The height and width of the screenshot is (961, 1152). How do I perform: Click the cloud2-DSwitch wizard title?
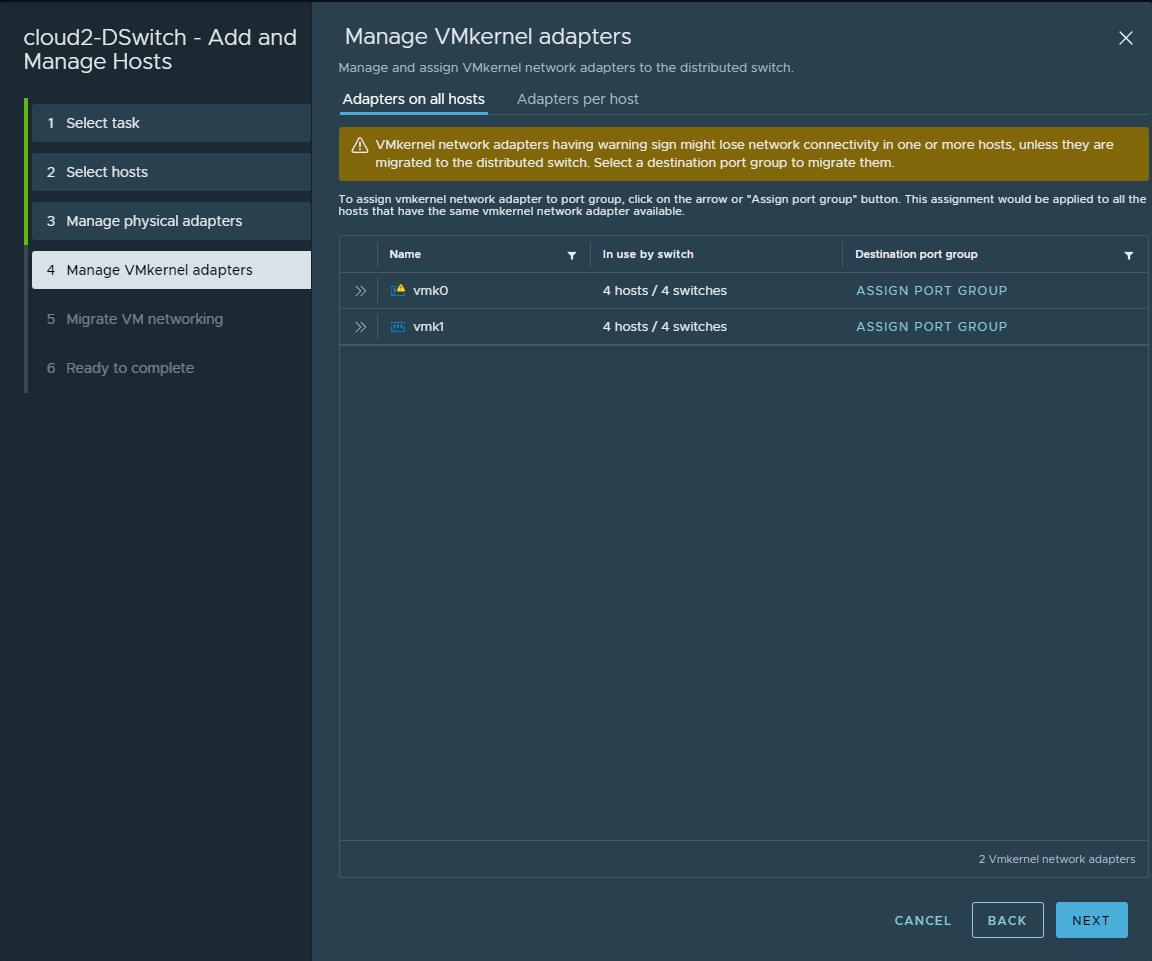[x=160, y=49]
